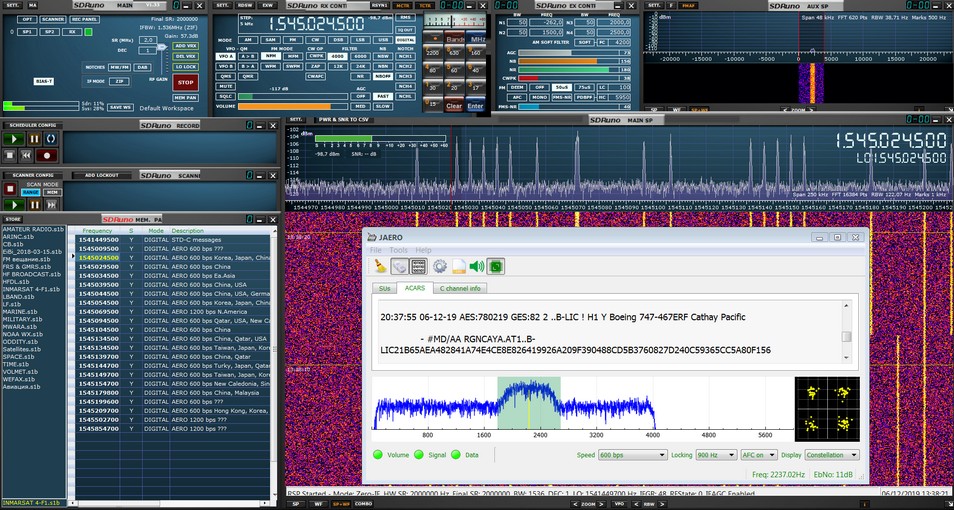Click the MHz keypad button
The width and height of the screenshot is (954, 510).
click(476, 38)
